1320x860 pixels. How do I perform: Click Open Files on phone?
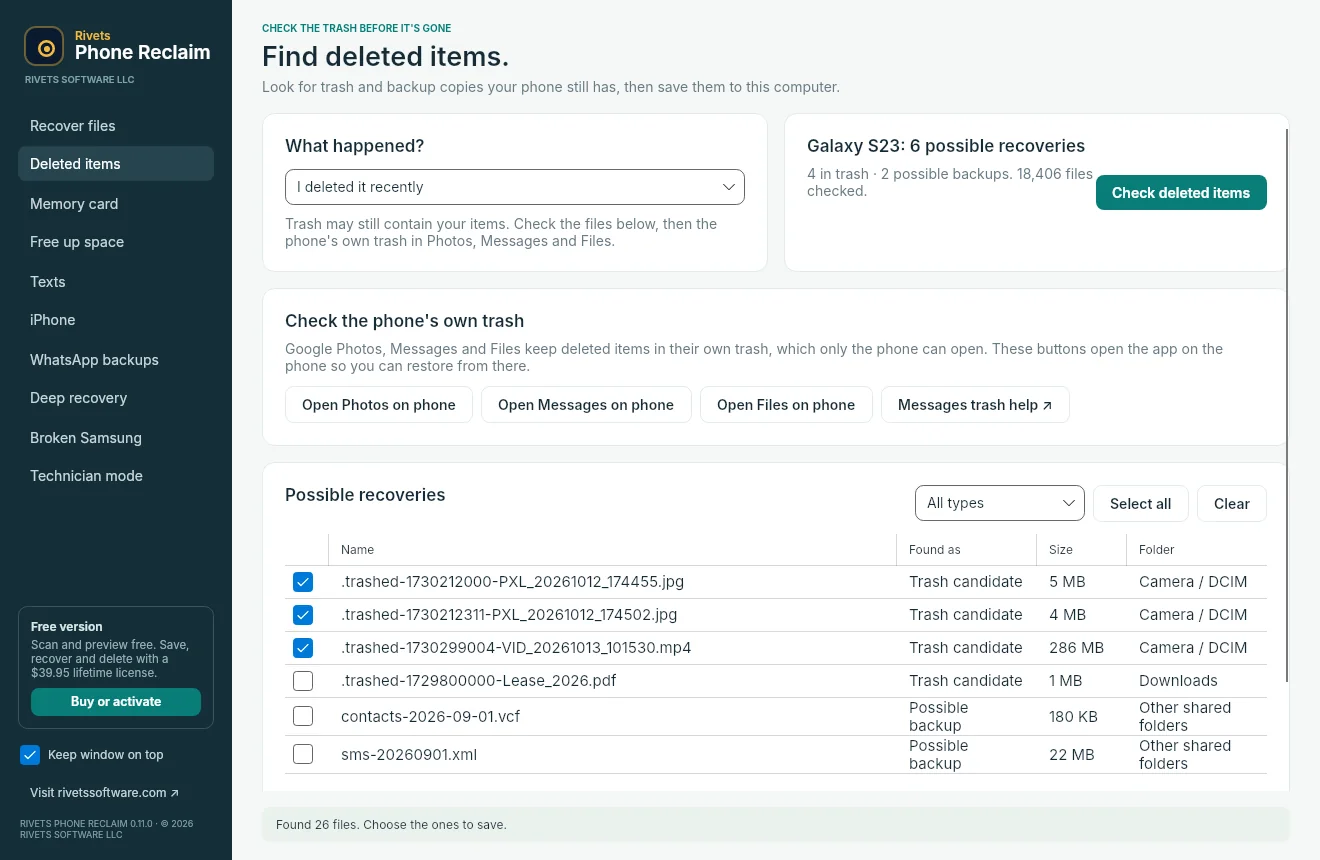[x=786, y=405]
